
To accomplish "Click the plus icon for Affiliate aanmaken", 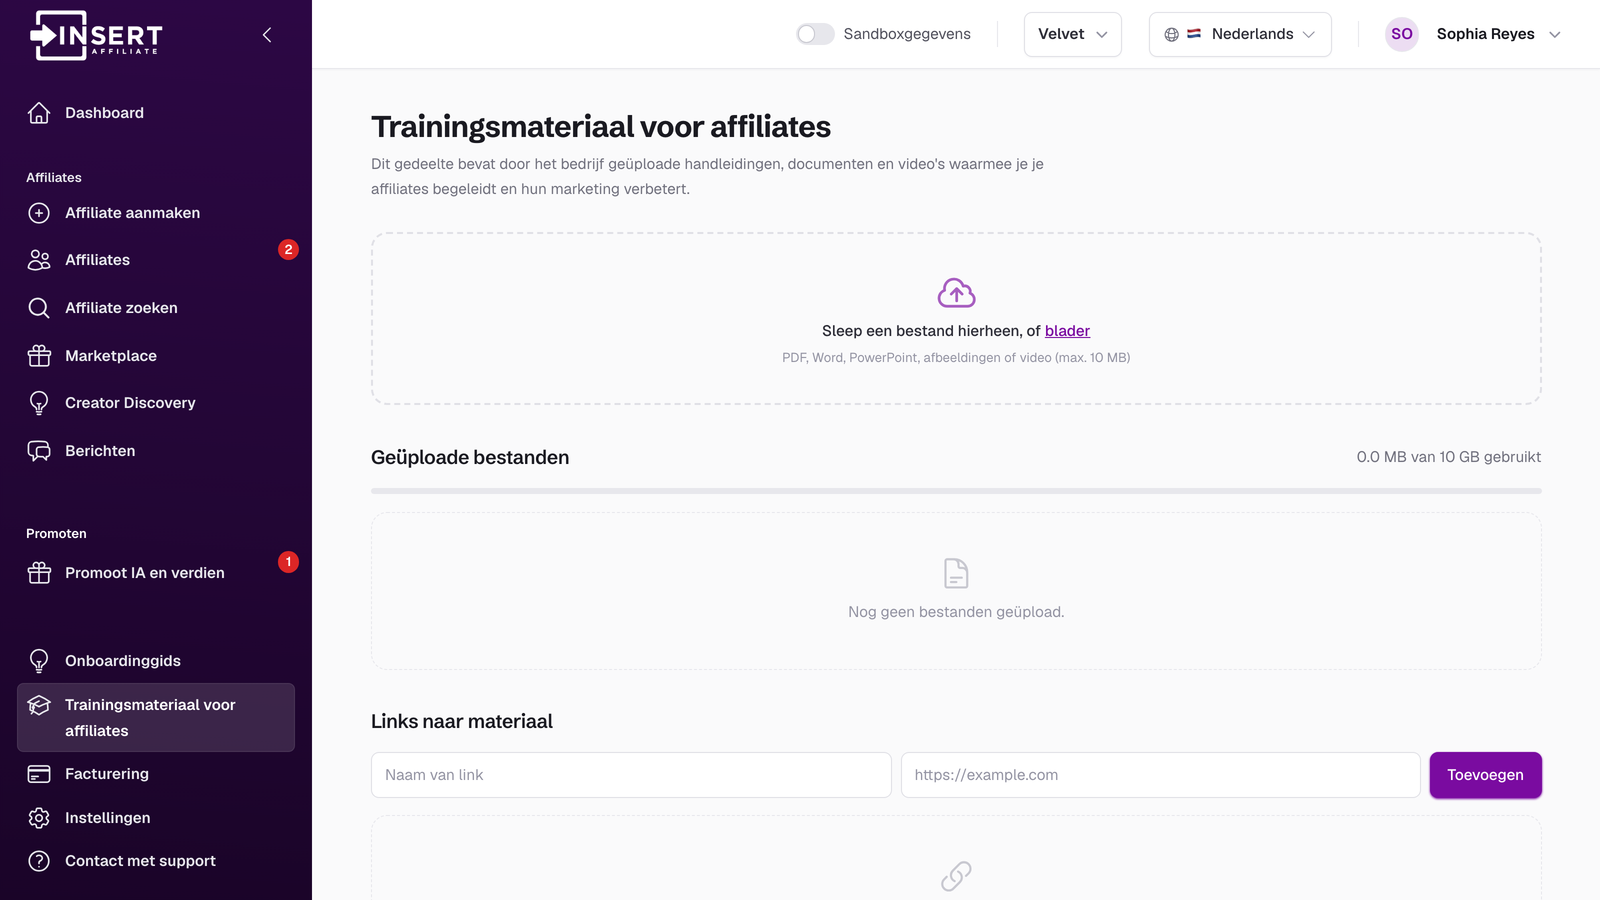I will pos(39,213).
